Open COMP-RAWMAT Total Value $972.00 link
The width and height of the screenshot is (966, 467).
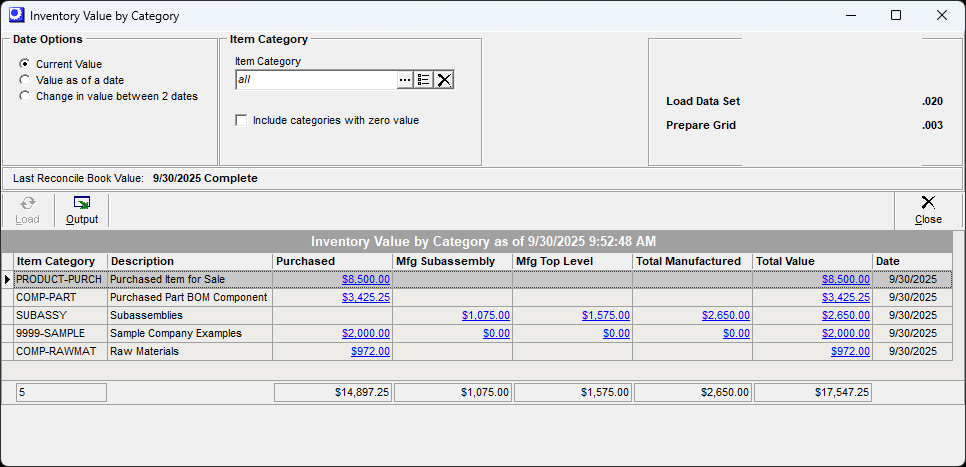coord(850,351)
